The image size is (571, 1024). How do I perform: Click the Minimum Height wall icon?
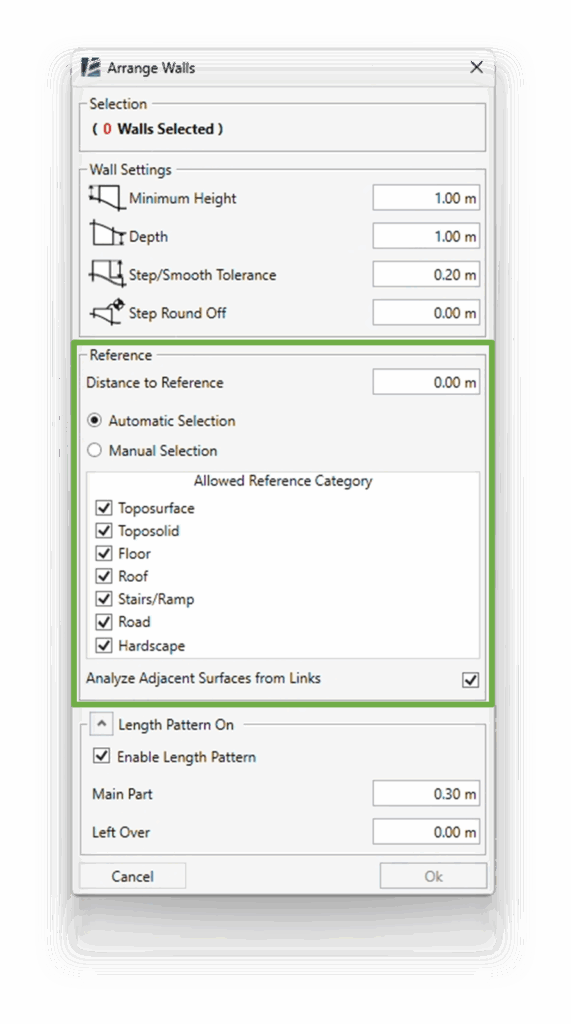pyautogui.click(x=106, y=197)
